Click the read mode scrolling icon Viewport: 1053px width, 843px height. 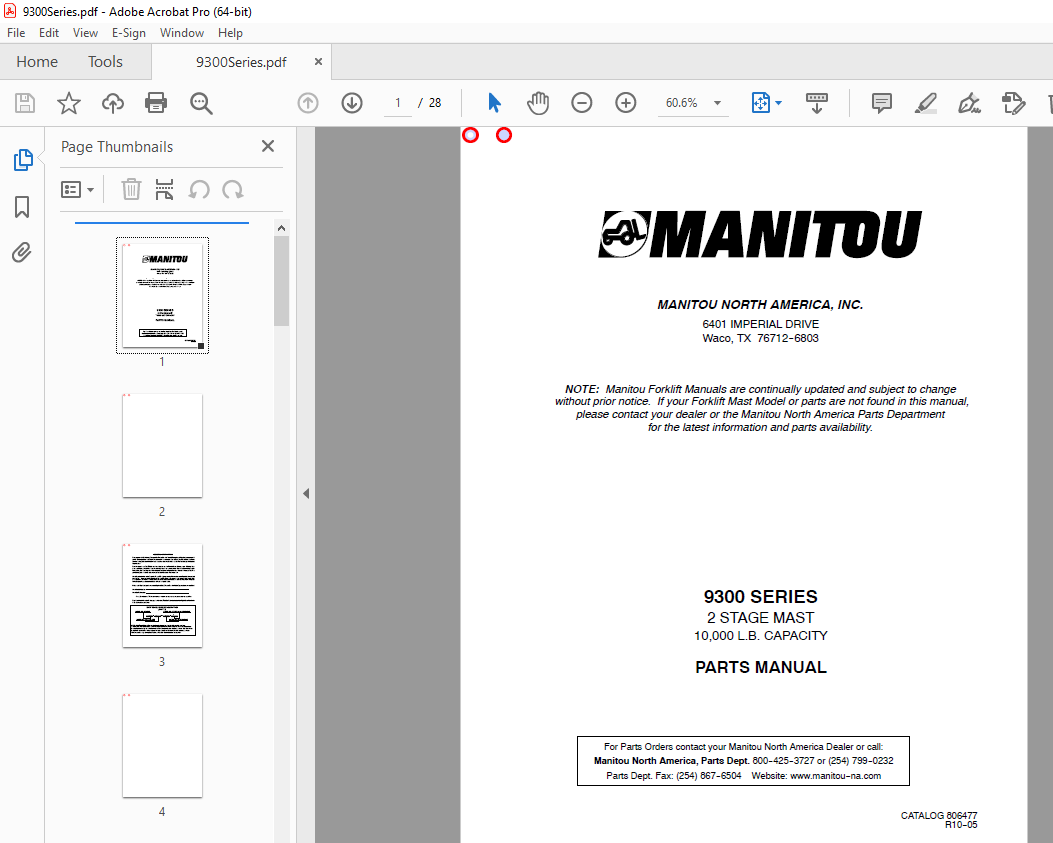[817, 103]
